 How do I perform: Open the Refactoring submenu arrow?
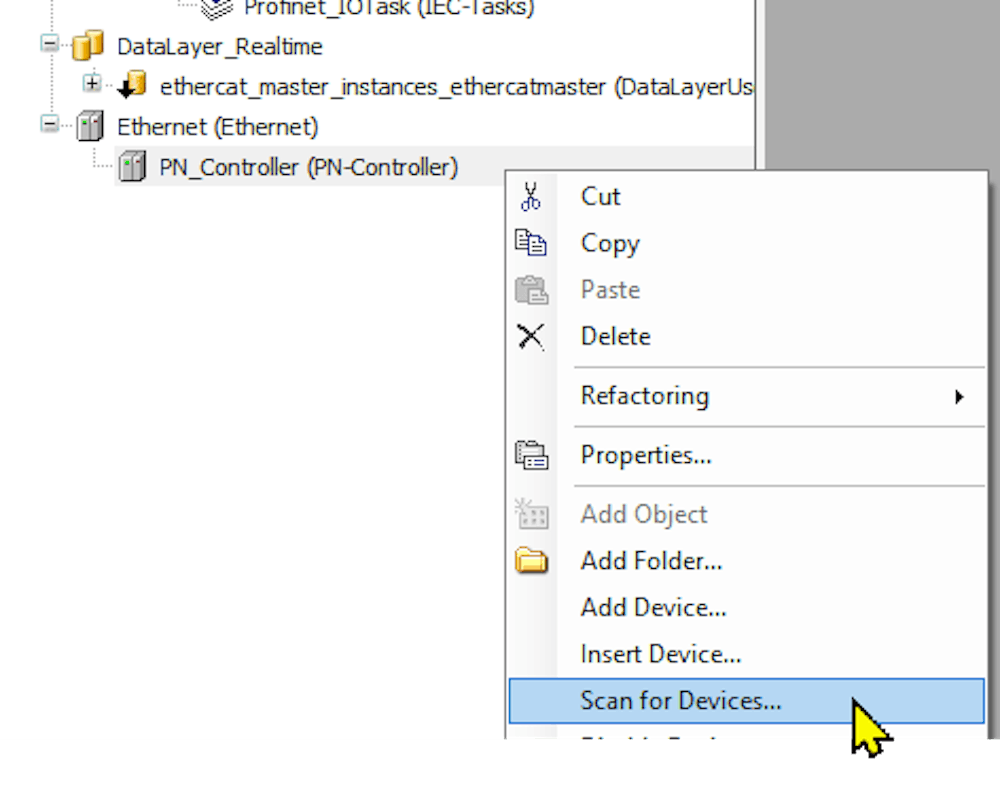click(x=959, y=397)
